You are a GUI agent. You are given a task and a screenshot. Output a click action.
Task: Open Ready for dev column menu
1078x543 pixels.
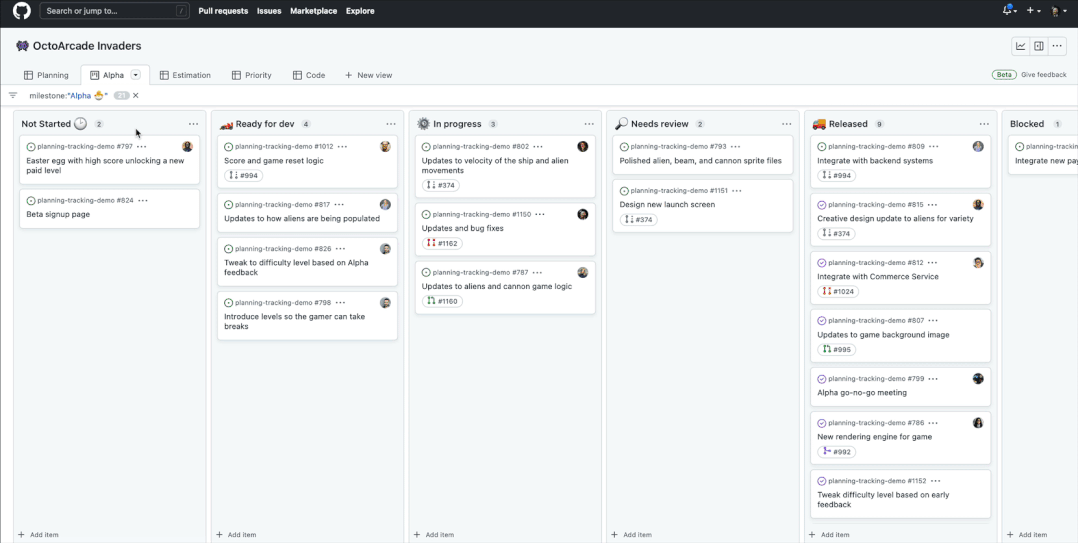click(x=391, y=124)
